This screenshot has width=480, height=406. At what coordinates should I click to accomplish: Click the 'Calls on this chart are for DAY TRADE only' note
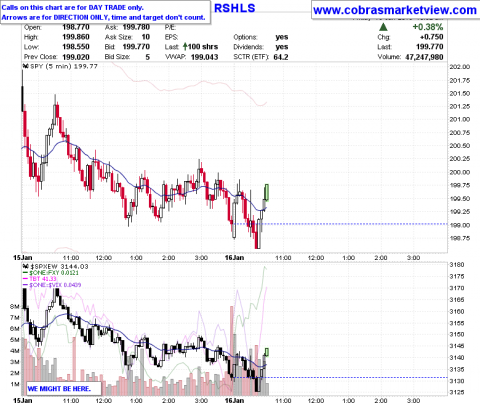click(x=73, y=7)
